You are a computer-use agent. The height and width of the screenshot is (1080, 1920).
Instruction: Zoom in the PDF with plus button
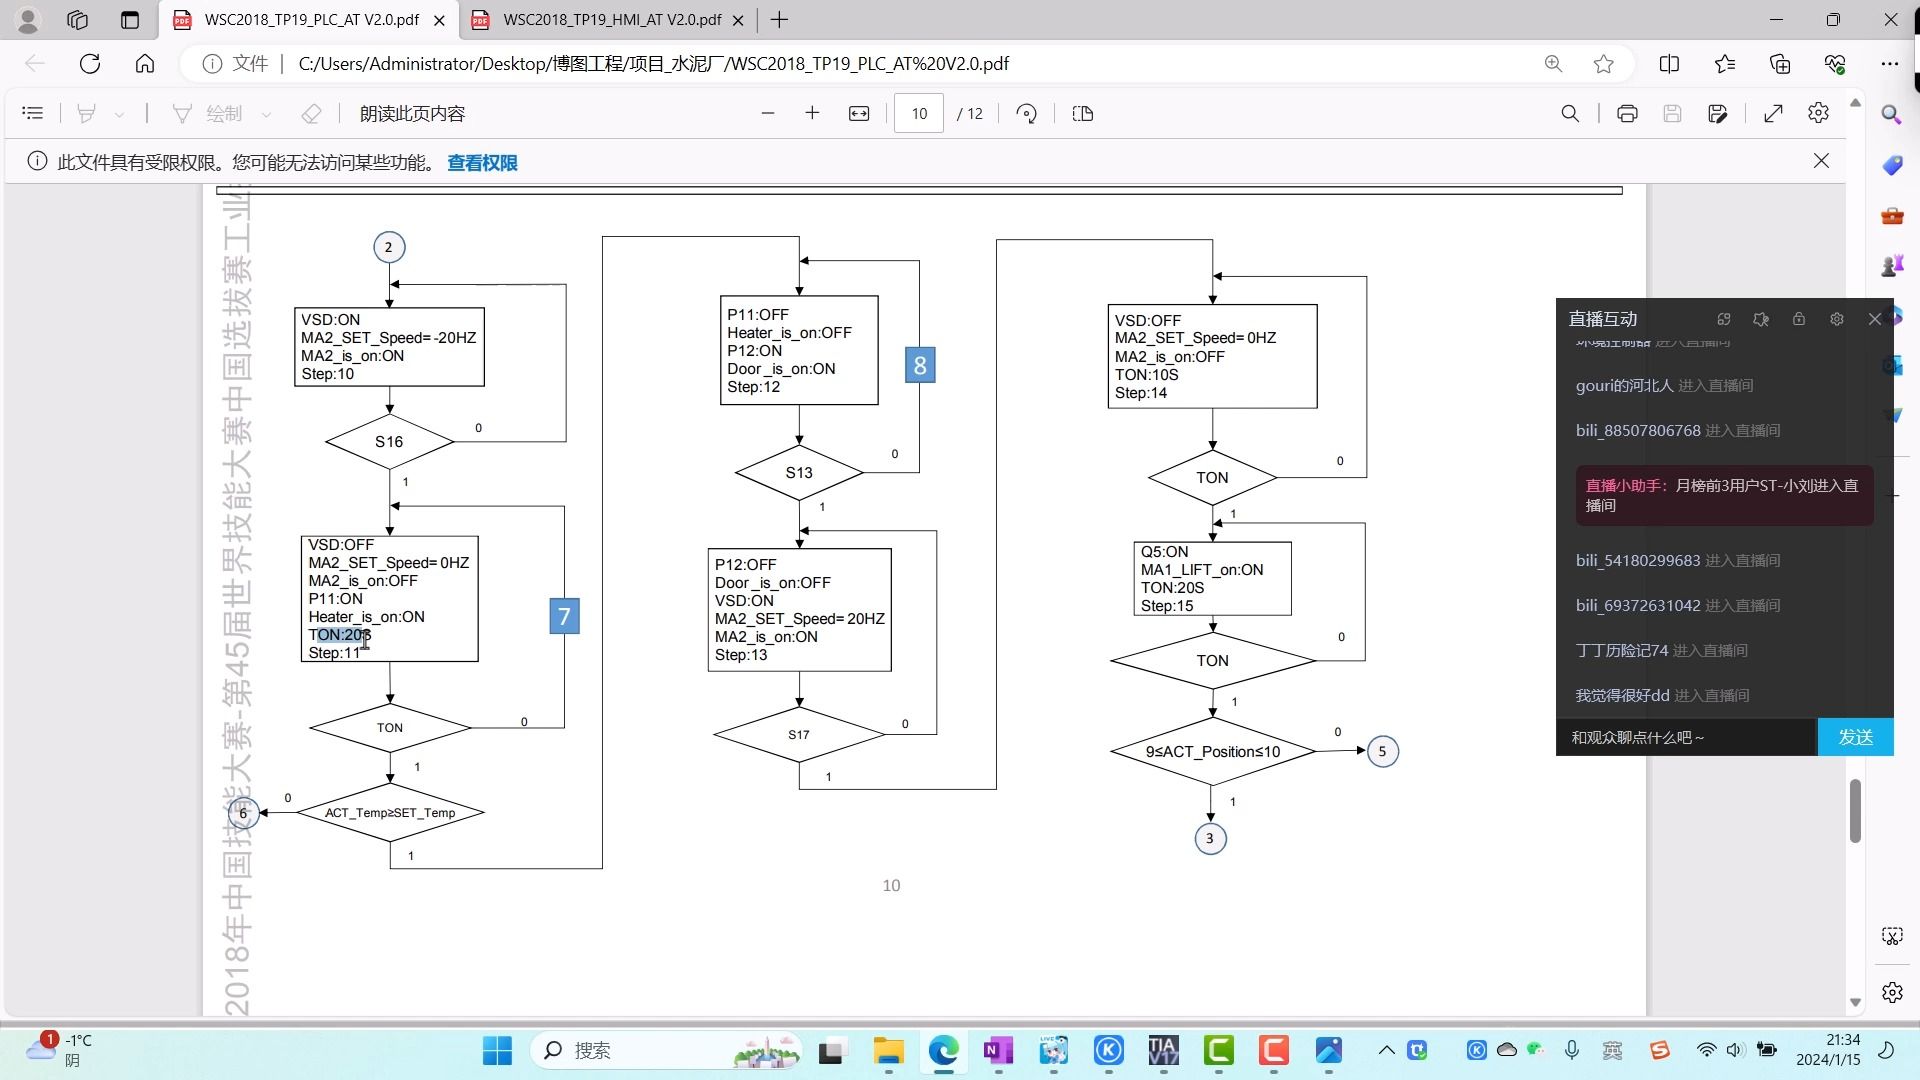point(812,114)
